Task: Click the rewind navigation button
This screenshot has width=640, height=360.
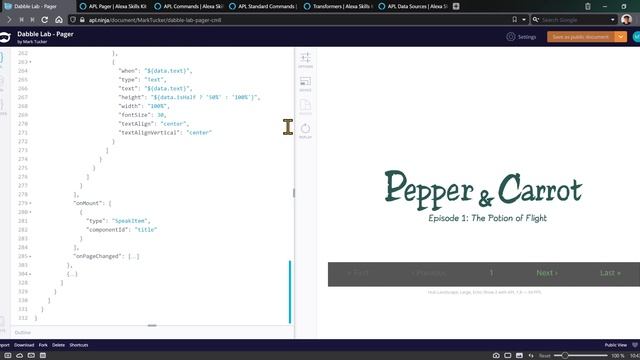Action: coord(21,20)
